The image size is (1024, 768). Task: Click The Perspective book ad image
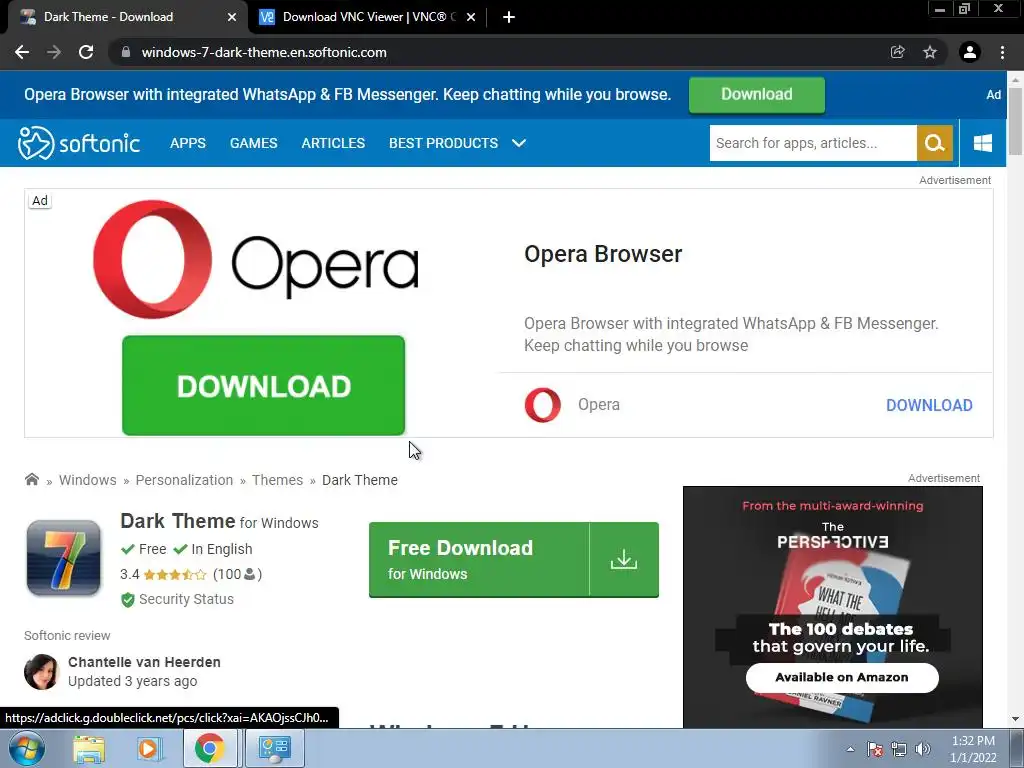[x=833, y=607]
